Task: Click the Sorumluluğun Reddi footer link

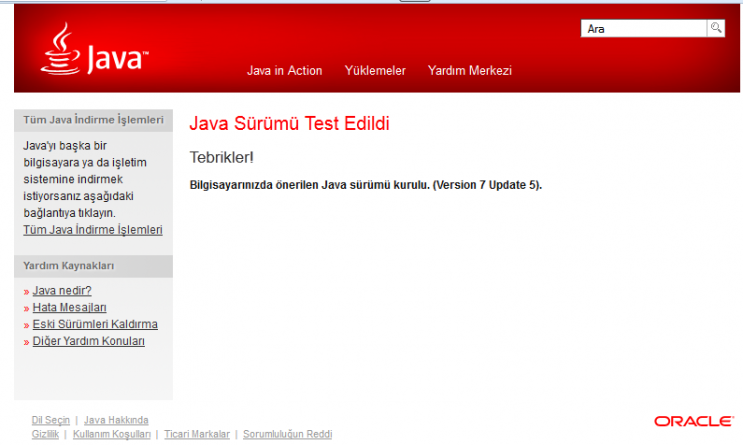Action: (x=288, y=434)
